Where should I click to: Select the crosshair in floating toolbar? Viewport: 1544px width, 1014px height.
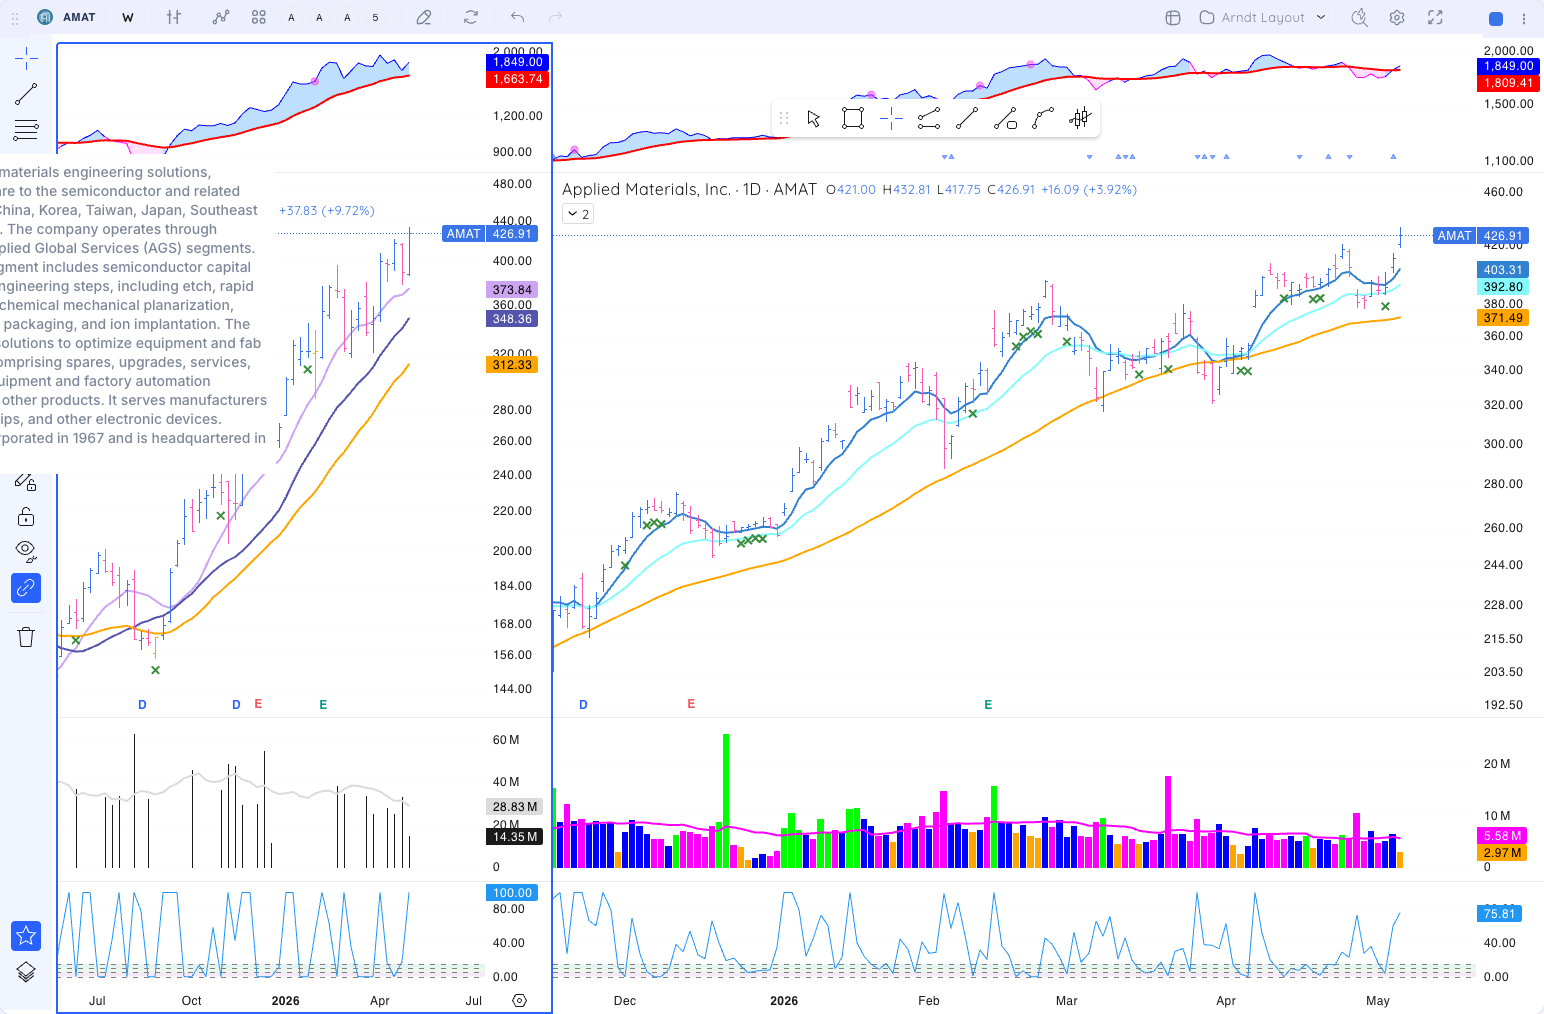click(891, 119)
